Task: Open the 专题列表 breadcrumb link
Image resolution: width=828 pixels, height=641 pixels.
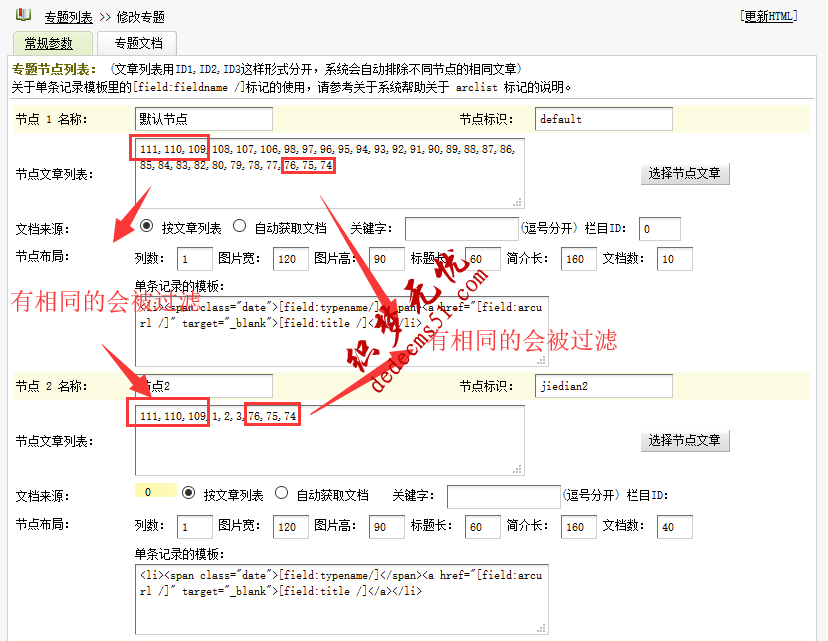Action: (67, 16)
